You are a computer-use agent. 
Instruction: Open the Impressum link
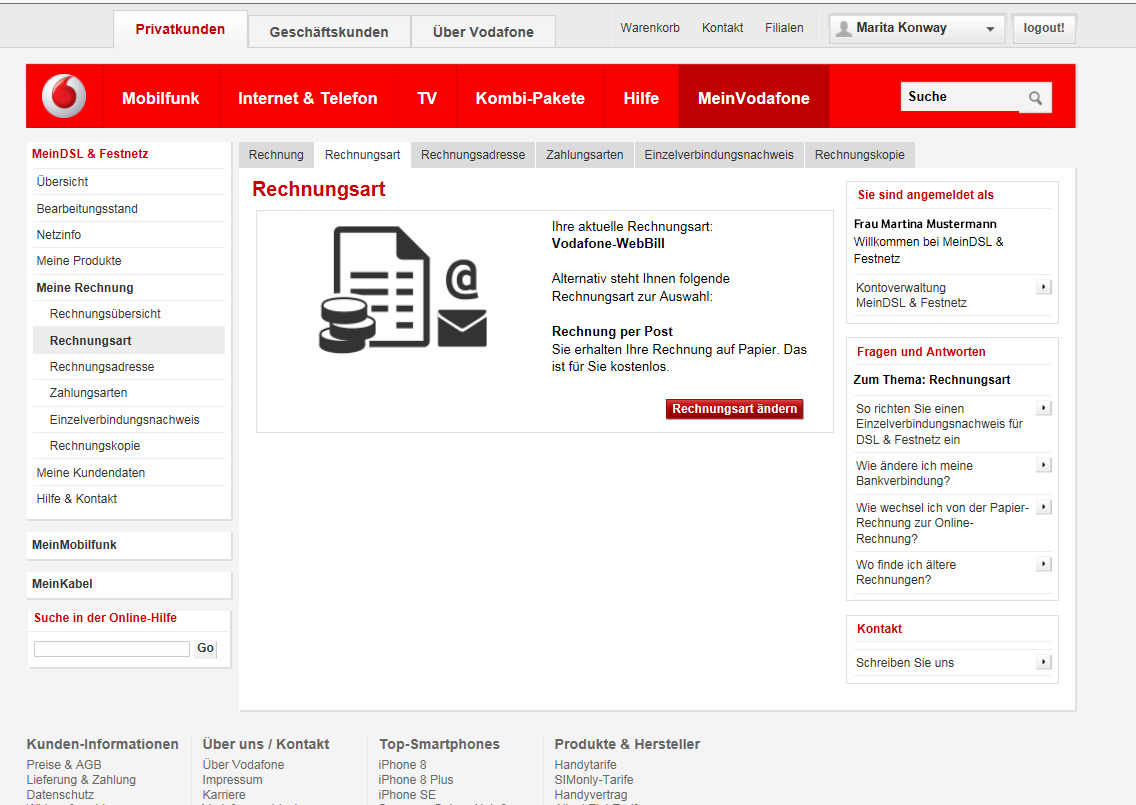[232, 779]
